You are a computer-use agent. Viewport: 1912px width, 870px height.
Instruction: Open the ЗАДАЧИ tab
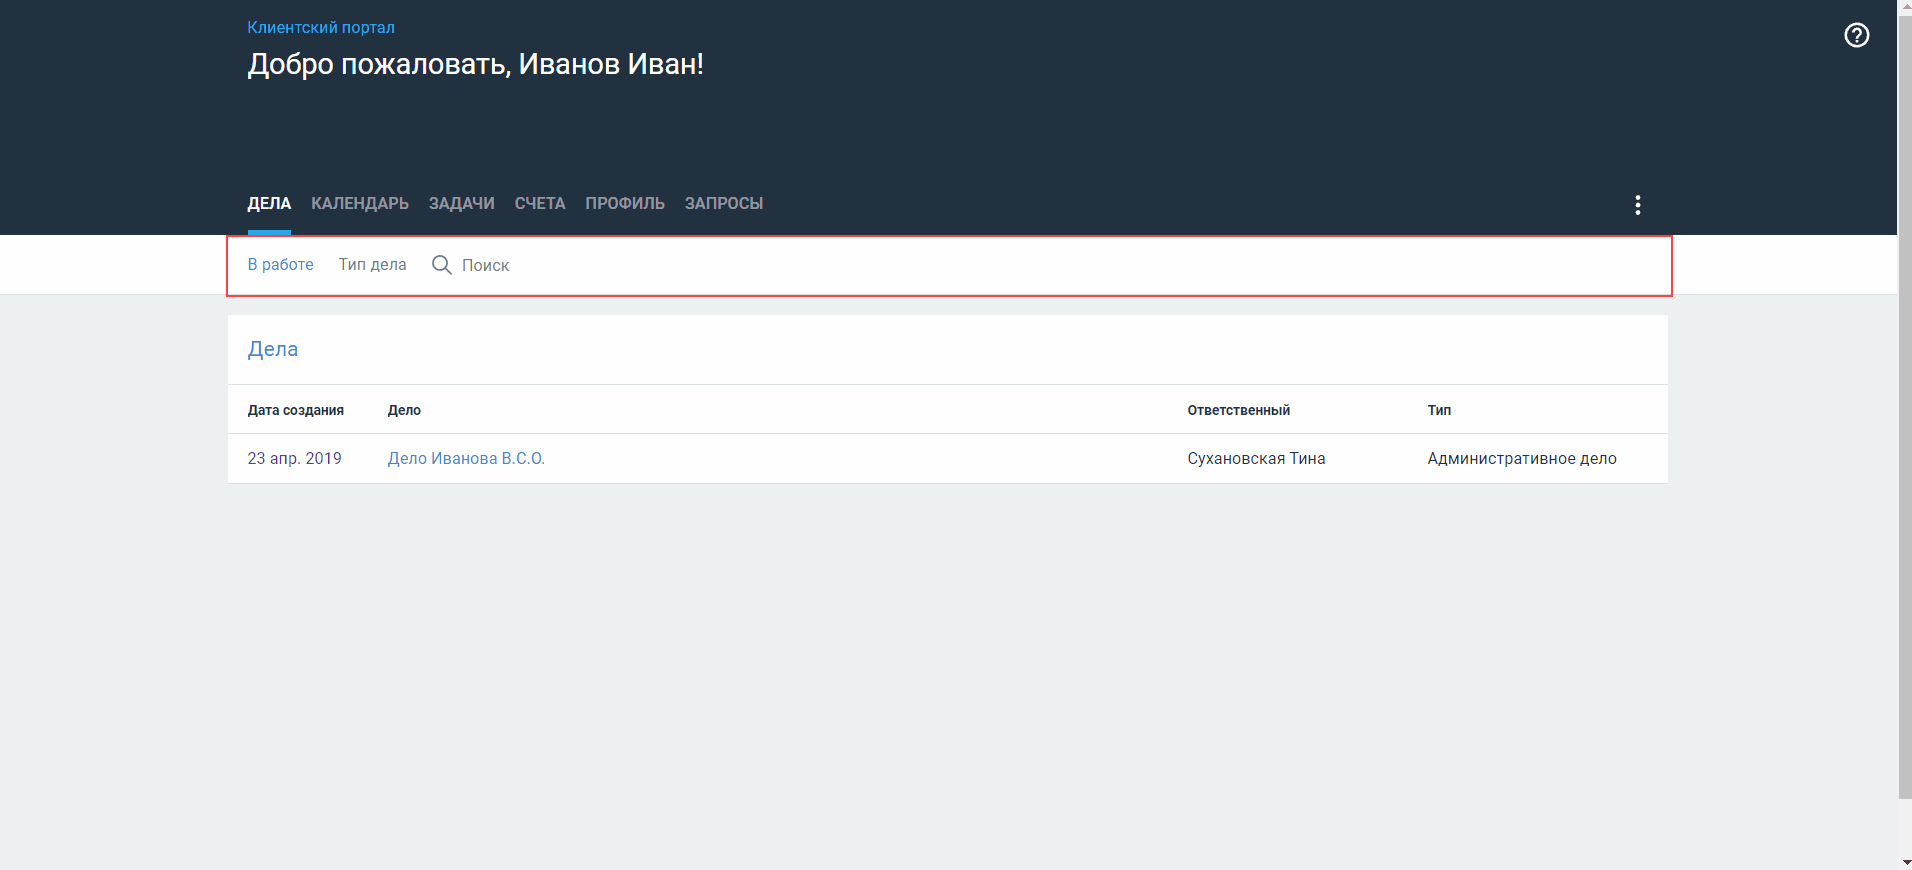pos(461,204)
